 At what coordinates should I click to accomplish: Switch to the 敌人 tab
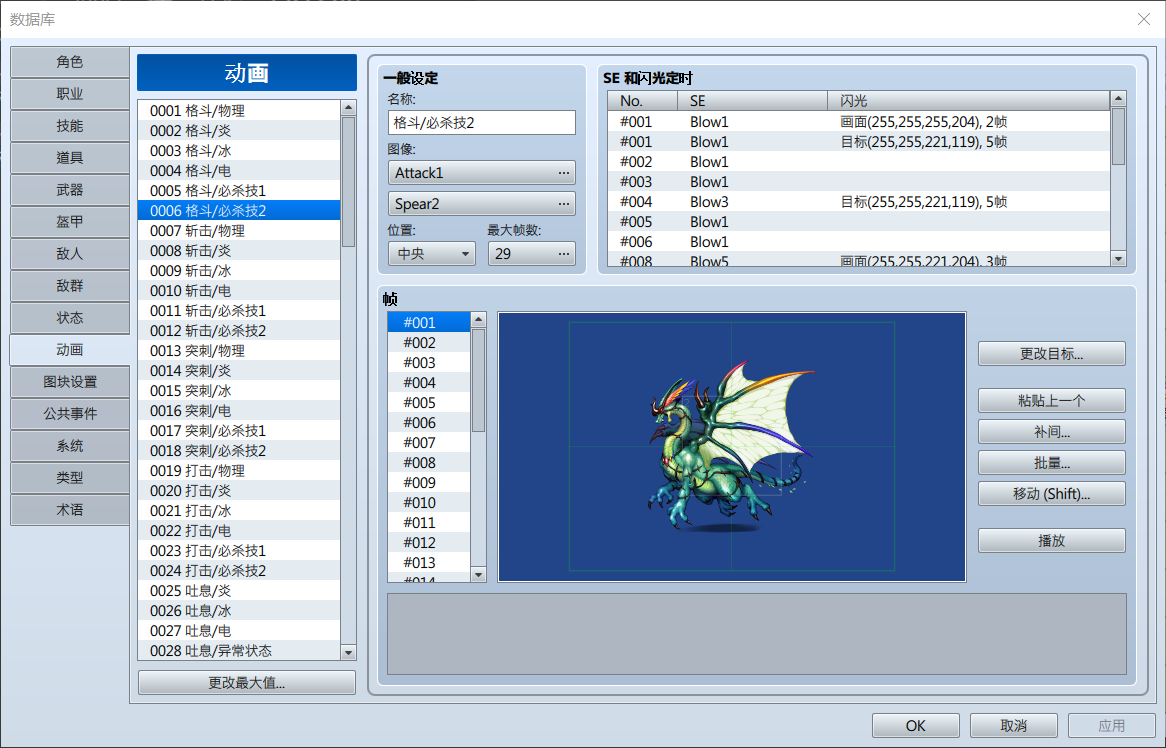pyautogui.click(x=69, y=254)
